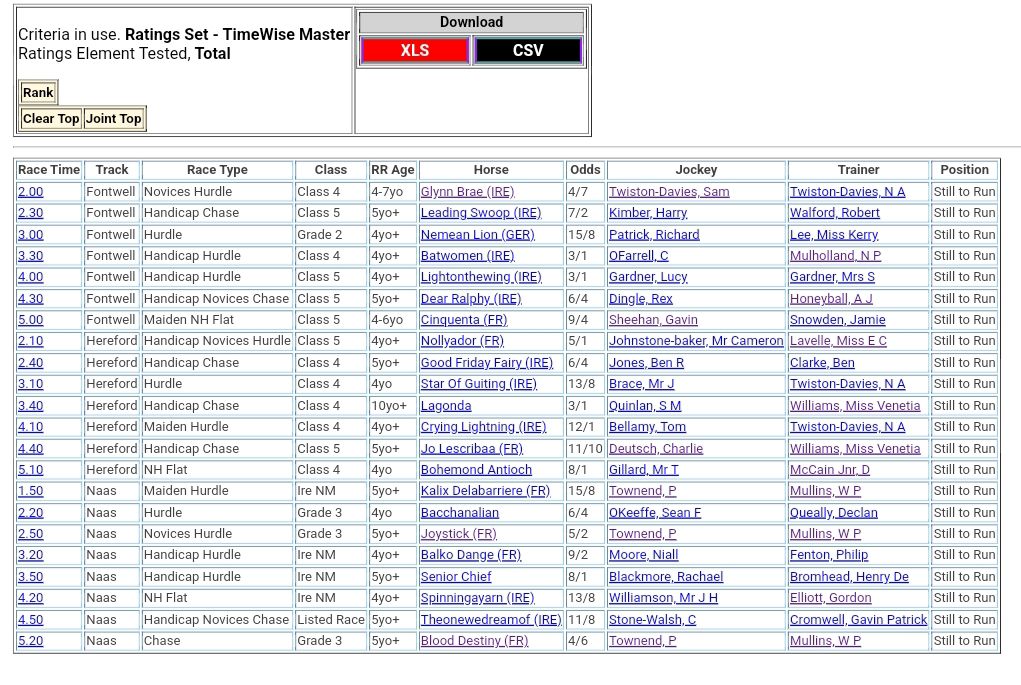Click the Odds column header

[585, 170]
